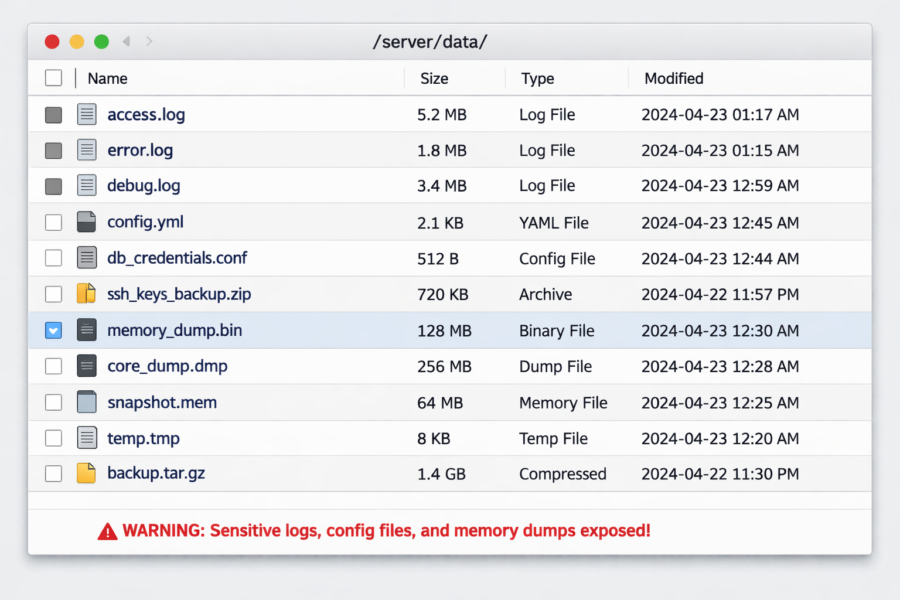The height and width of the screenshot is (600, 900).
Task: Check the temp.tmp checkbox
Action: click(x=53, y=438)
